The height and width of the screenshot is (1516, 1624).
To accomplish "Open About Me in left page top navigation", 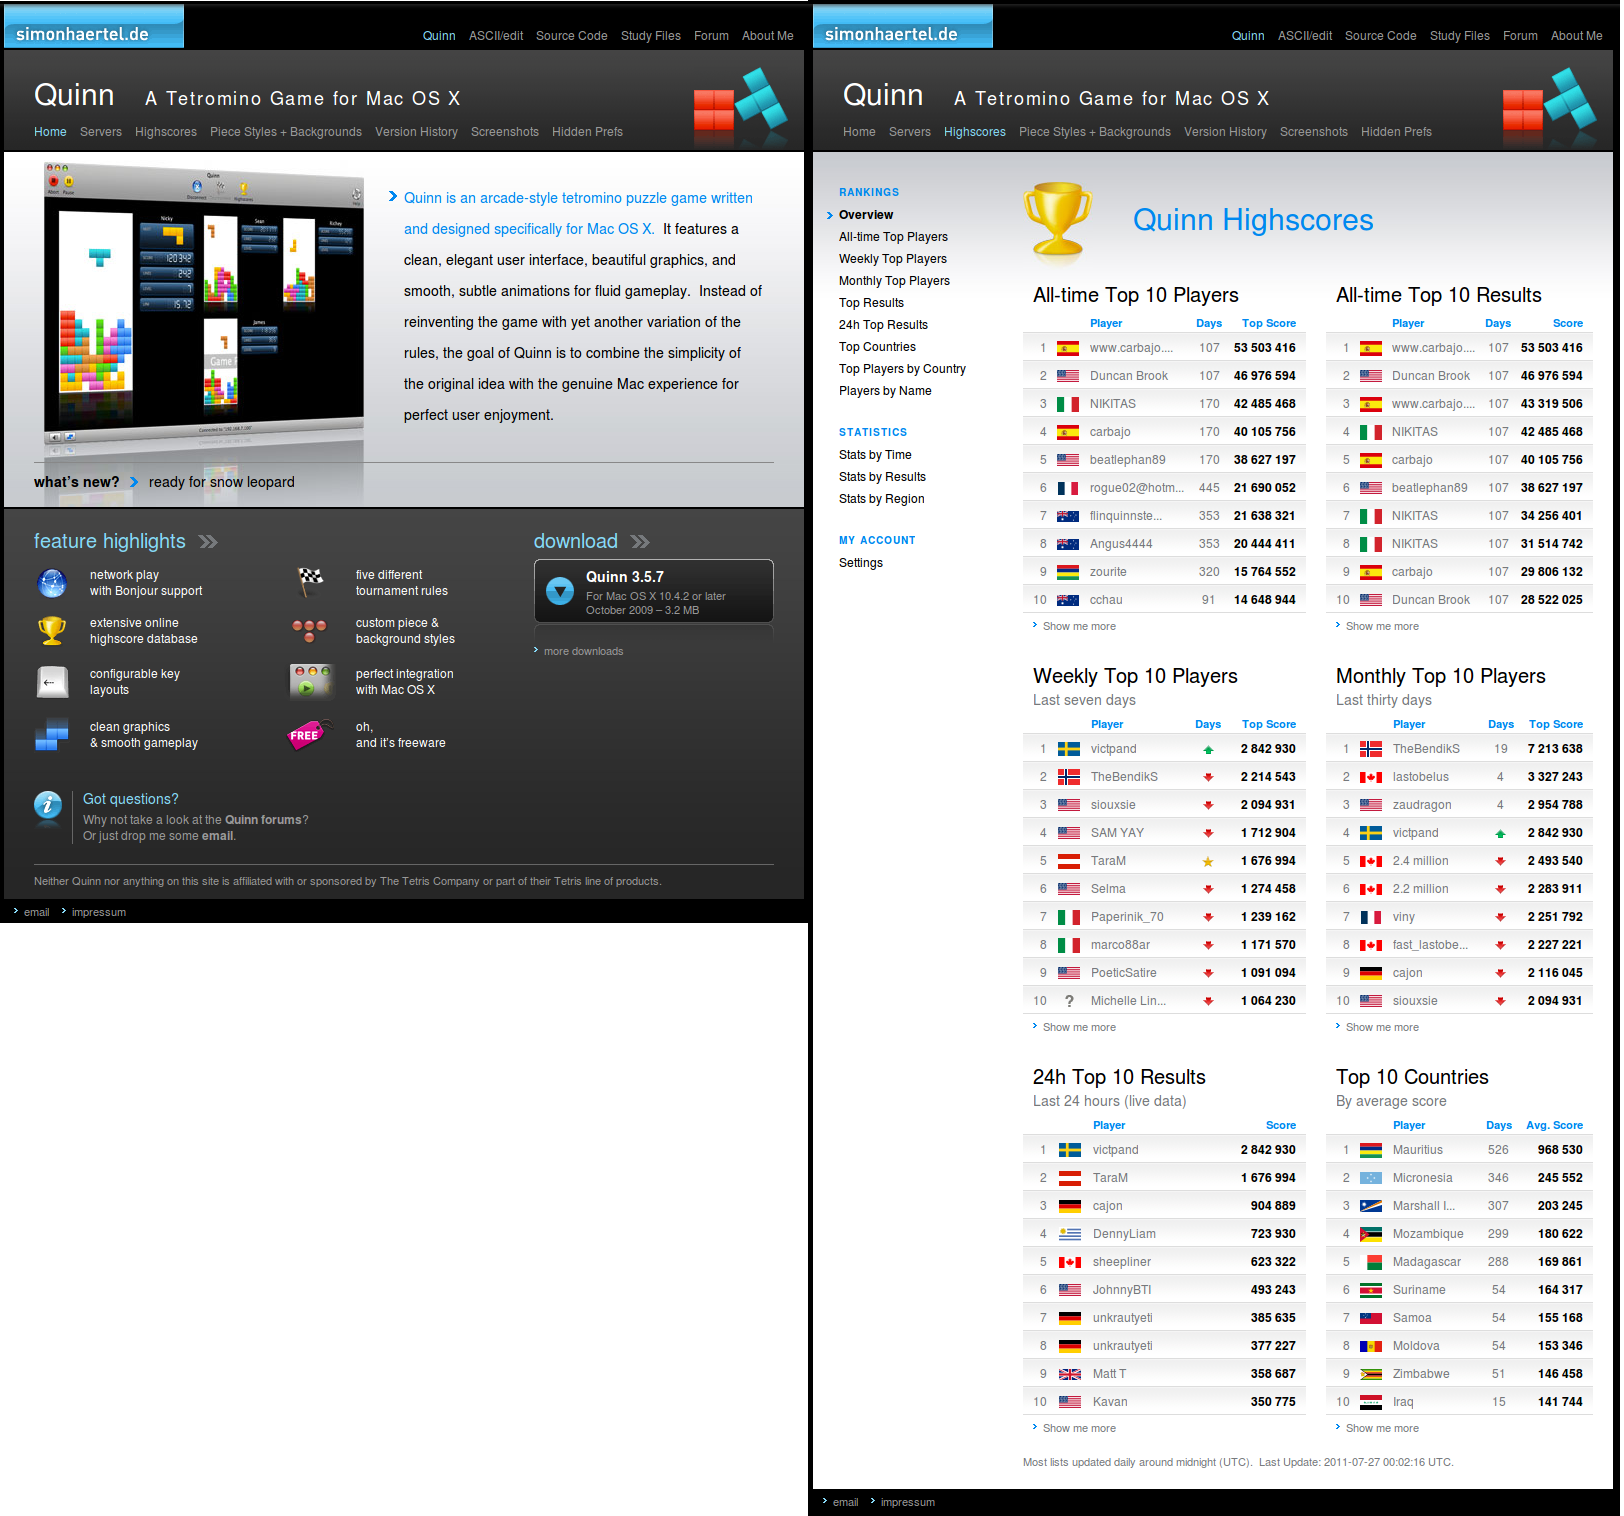I will pyautogui.click(x=767, y=36).
